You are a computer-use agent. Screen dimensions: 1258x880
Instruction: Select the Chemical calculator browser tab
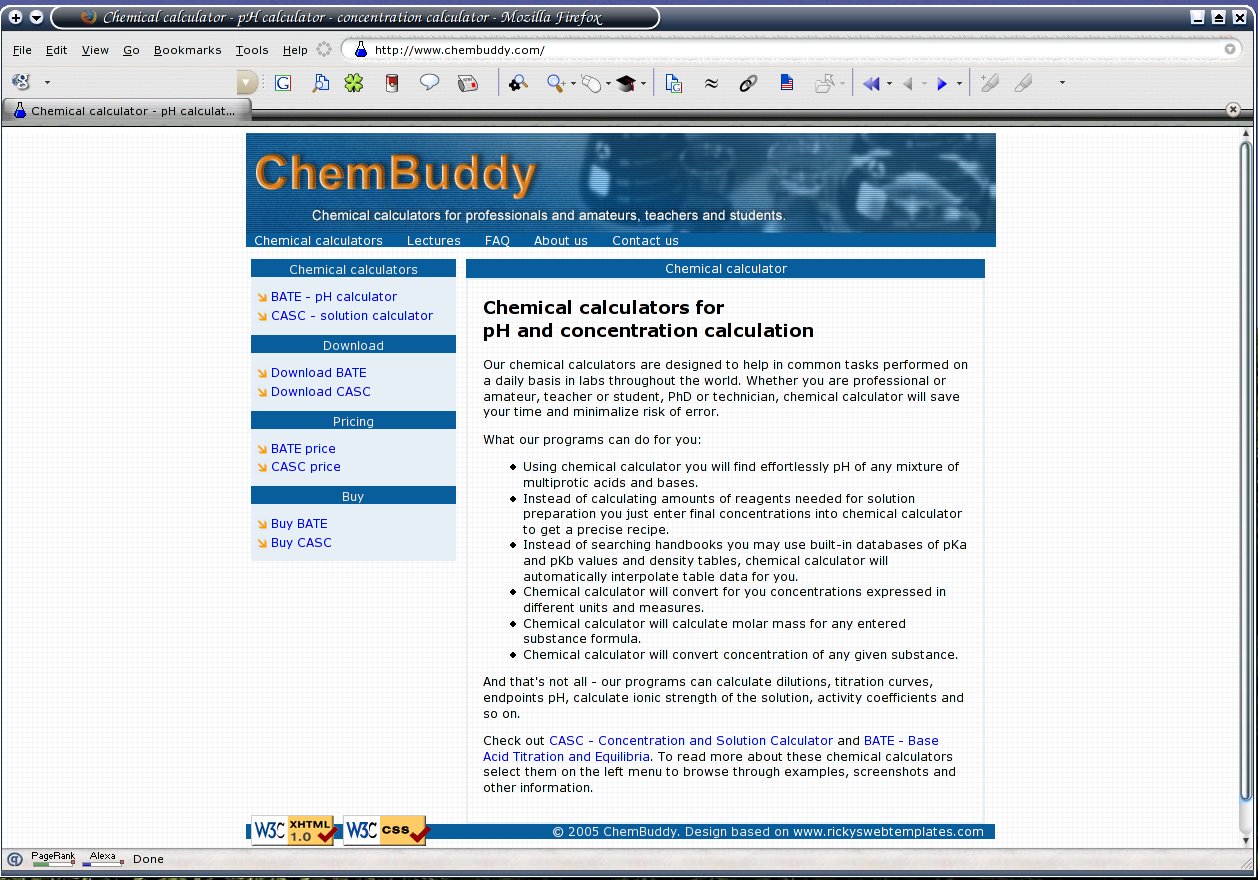coord(127,111)
